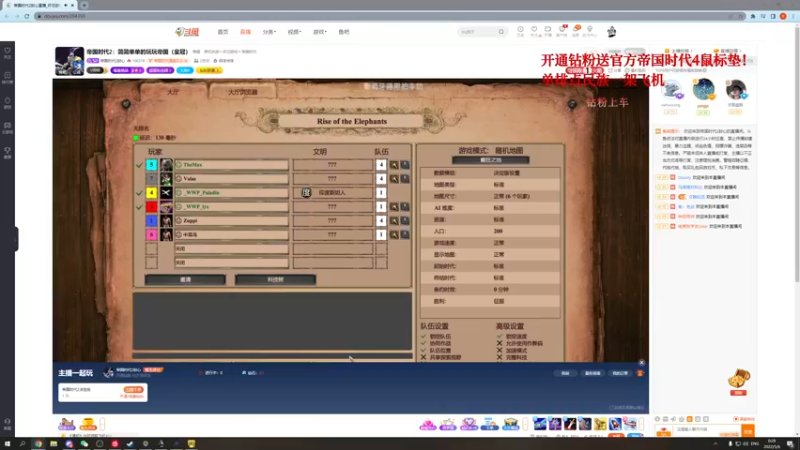Image resolution: width=800 pixels, height=450 pixels.
Task: Click the Douyu site logo
Action: click(187, 32)
